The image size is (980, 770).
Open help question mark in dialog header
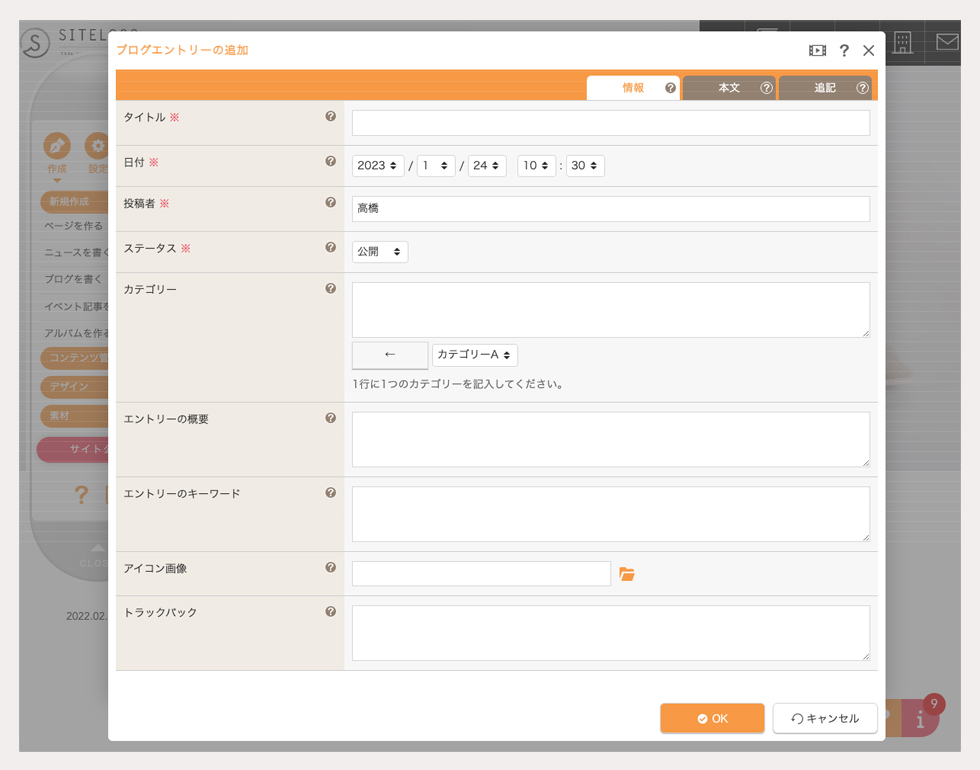pos(844,51)
